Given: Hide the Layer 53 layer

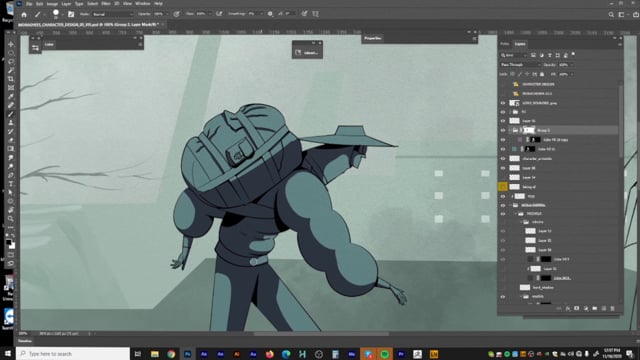Looking at the screenshot, I should pyautogui.click(x=503, y=231).
